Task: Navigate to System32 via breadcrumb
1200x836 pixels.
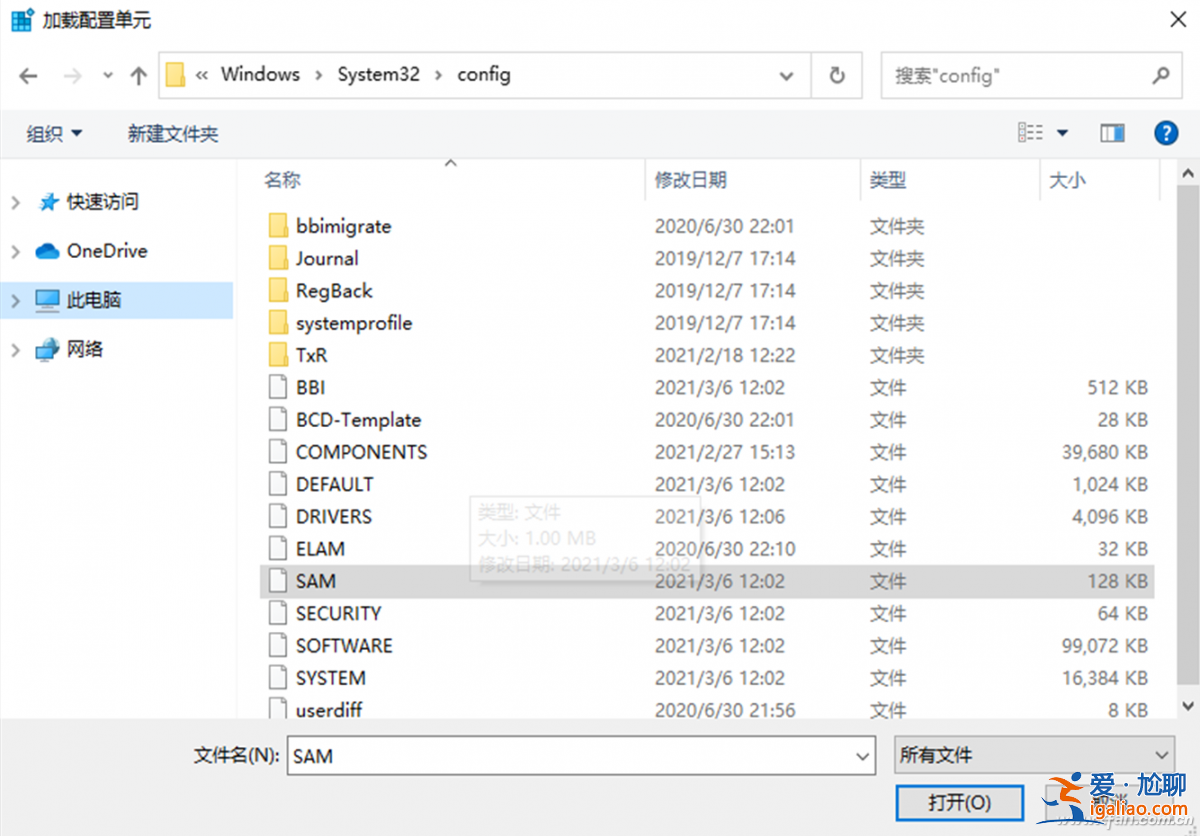Action: pyautogui.click(x=378, y=74)
